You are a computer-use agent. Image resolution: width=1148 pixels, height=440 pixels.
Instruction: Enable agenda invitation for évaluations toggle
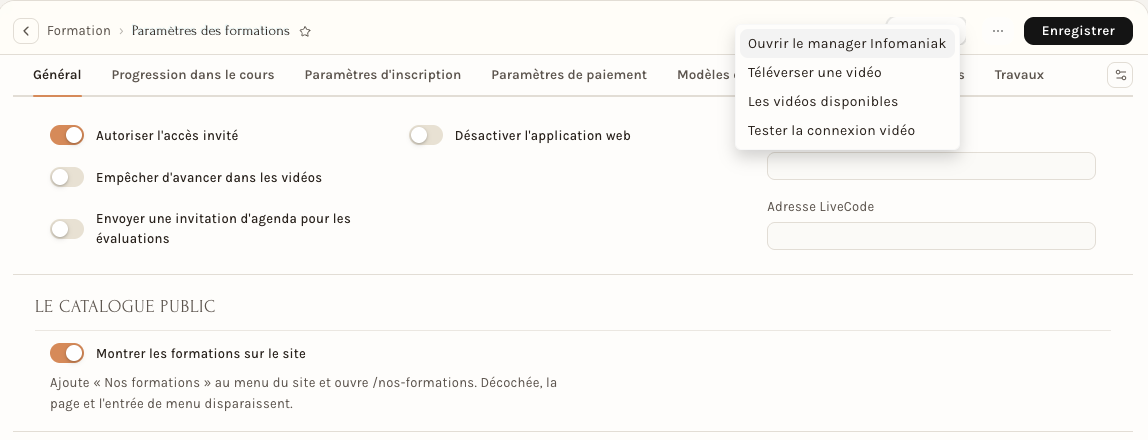pyautogui.click(x=67, y=229)
